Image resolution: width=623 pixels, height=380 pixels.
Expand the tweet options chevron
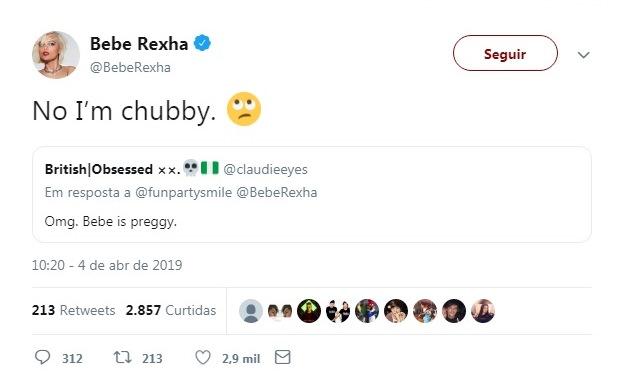[583, 54]
